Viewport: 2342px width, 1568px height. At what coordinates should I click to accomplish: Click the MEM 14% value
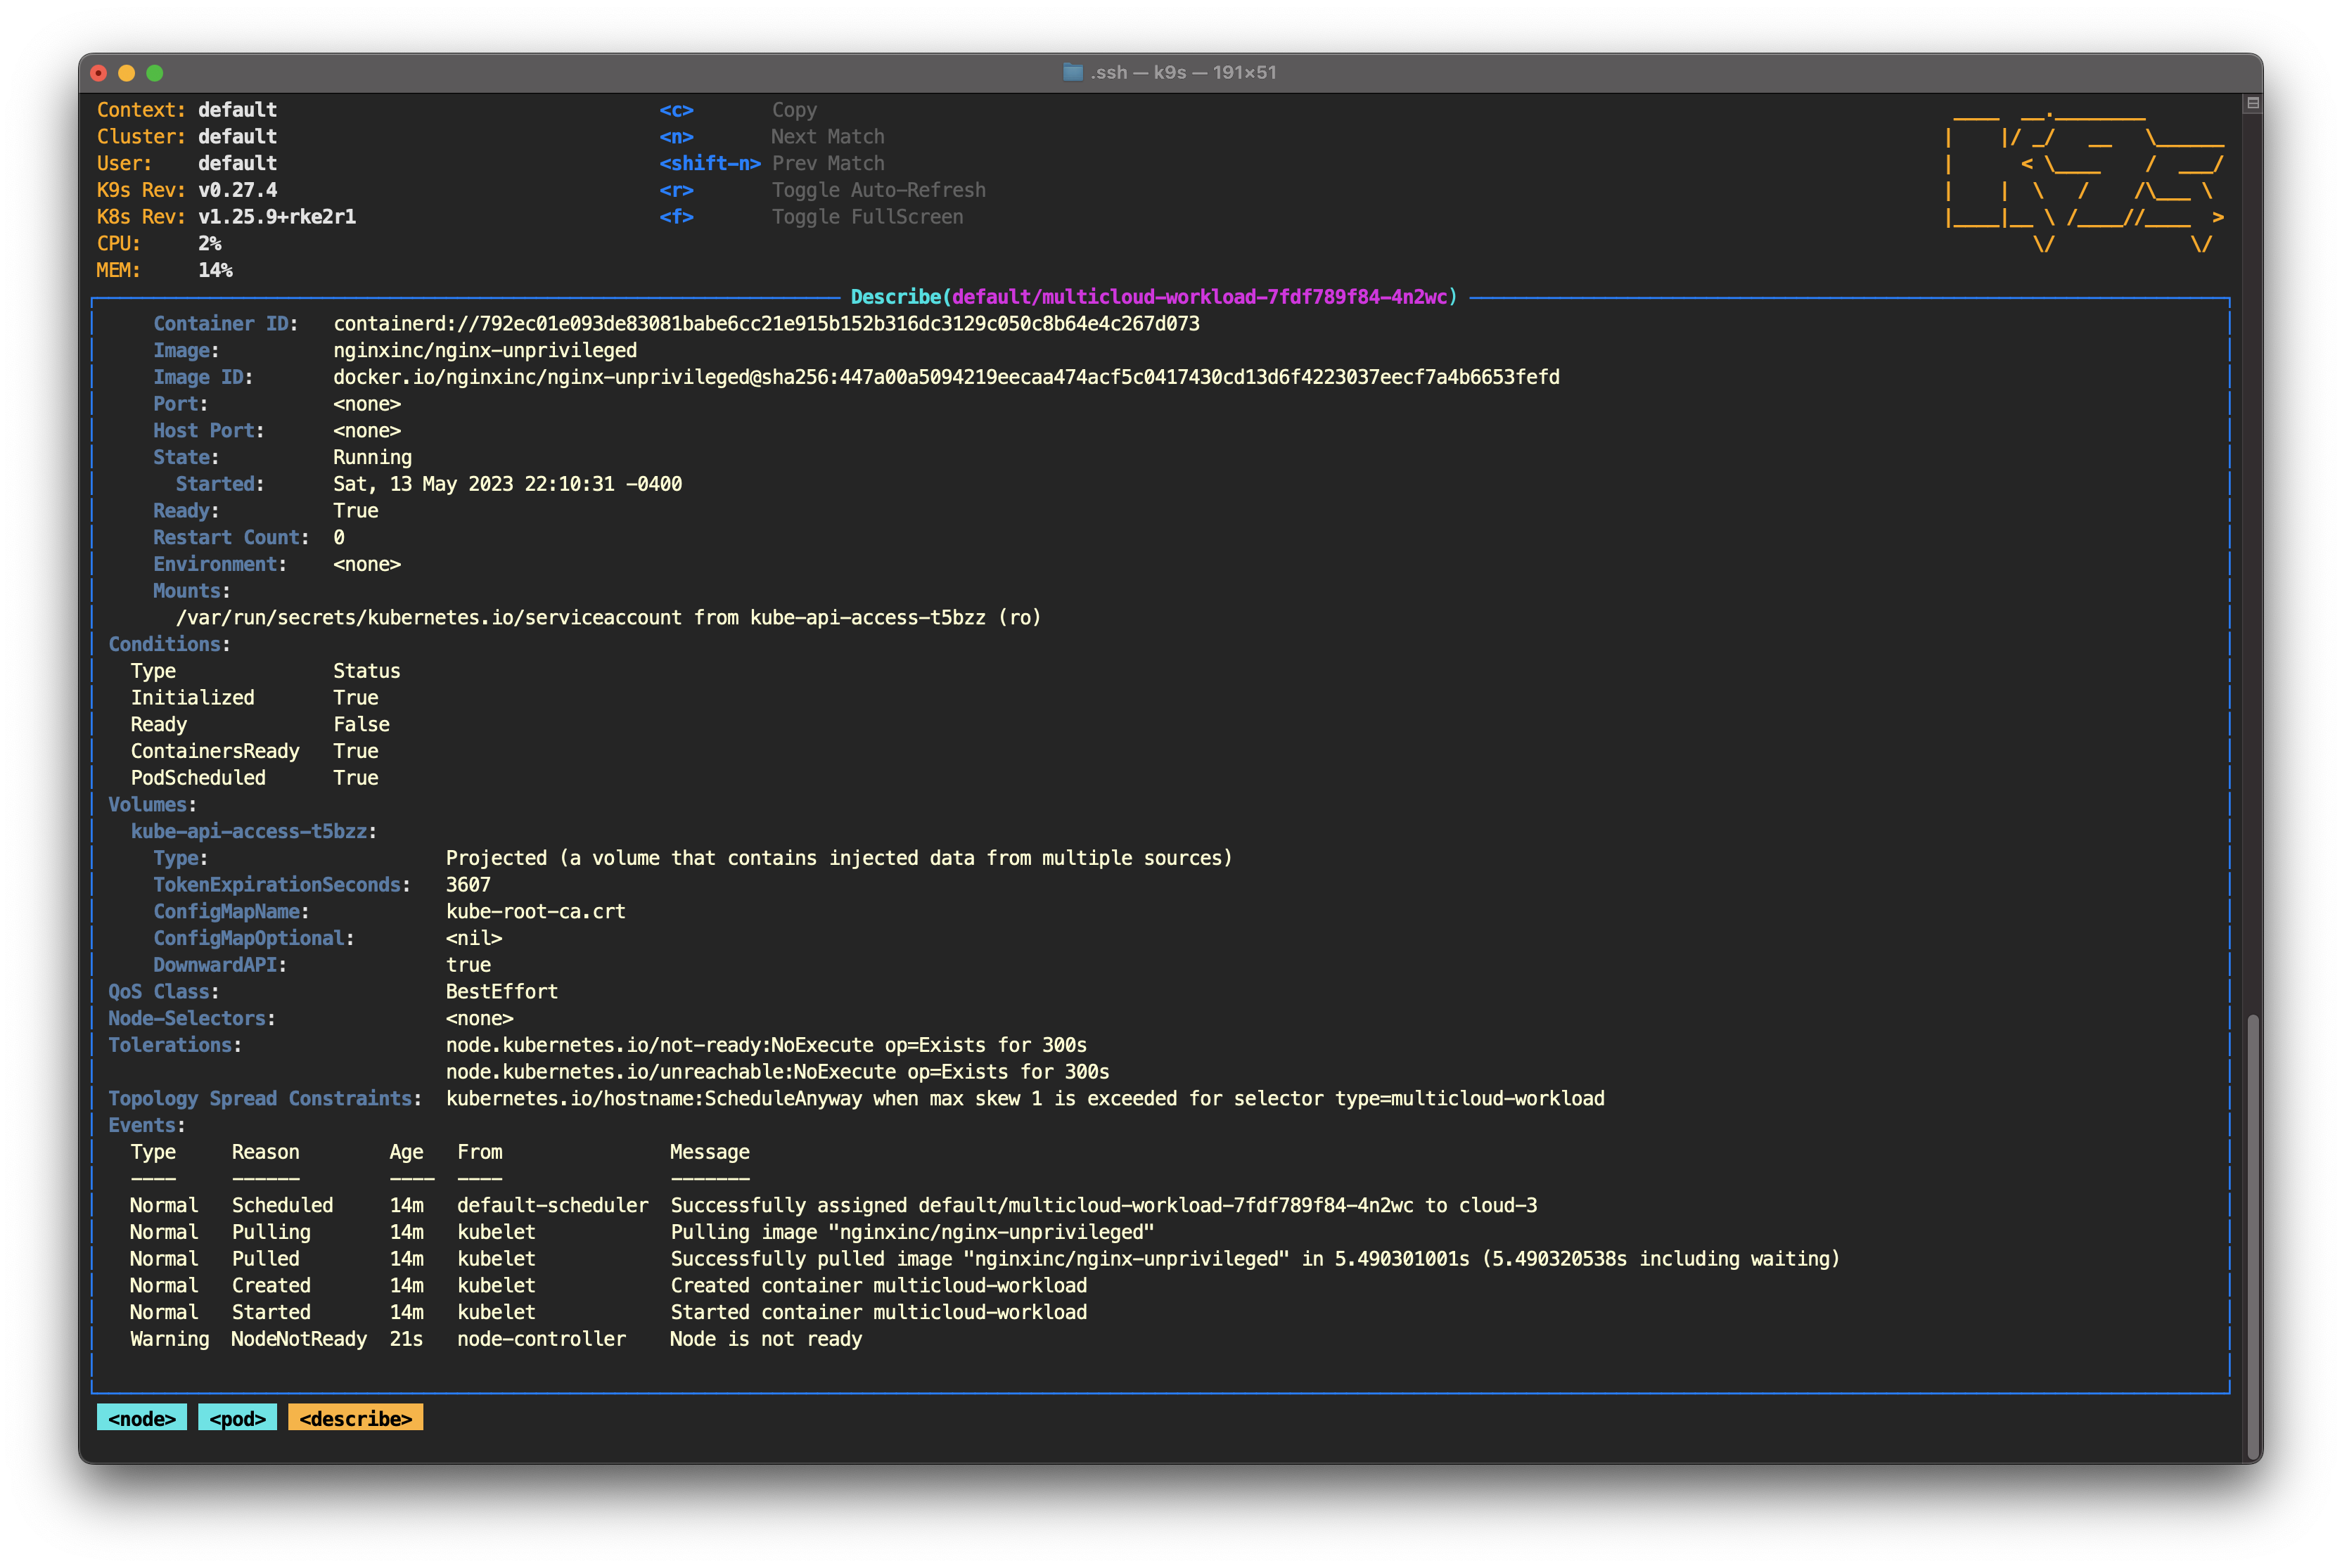tap(215, 270)
